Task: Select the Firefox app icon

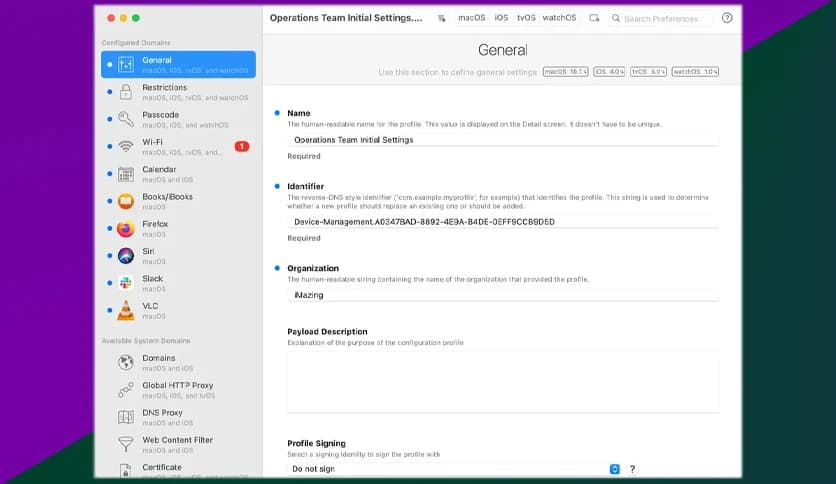Action: [x=126, y=229]
